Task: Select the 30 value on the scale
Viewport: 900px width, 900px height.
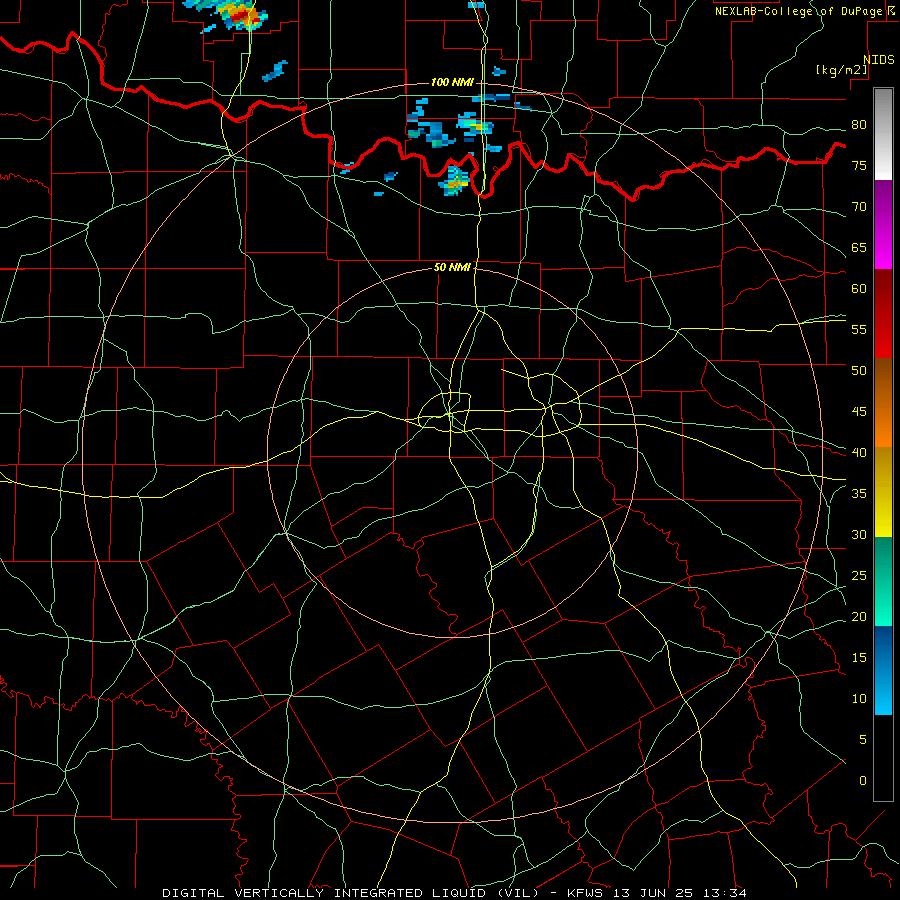Action: pos(859,534)
